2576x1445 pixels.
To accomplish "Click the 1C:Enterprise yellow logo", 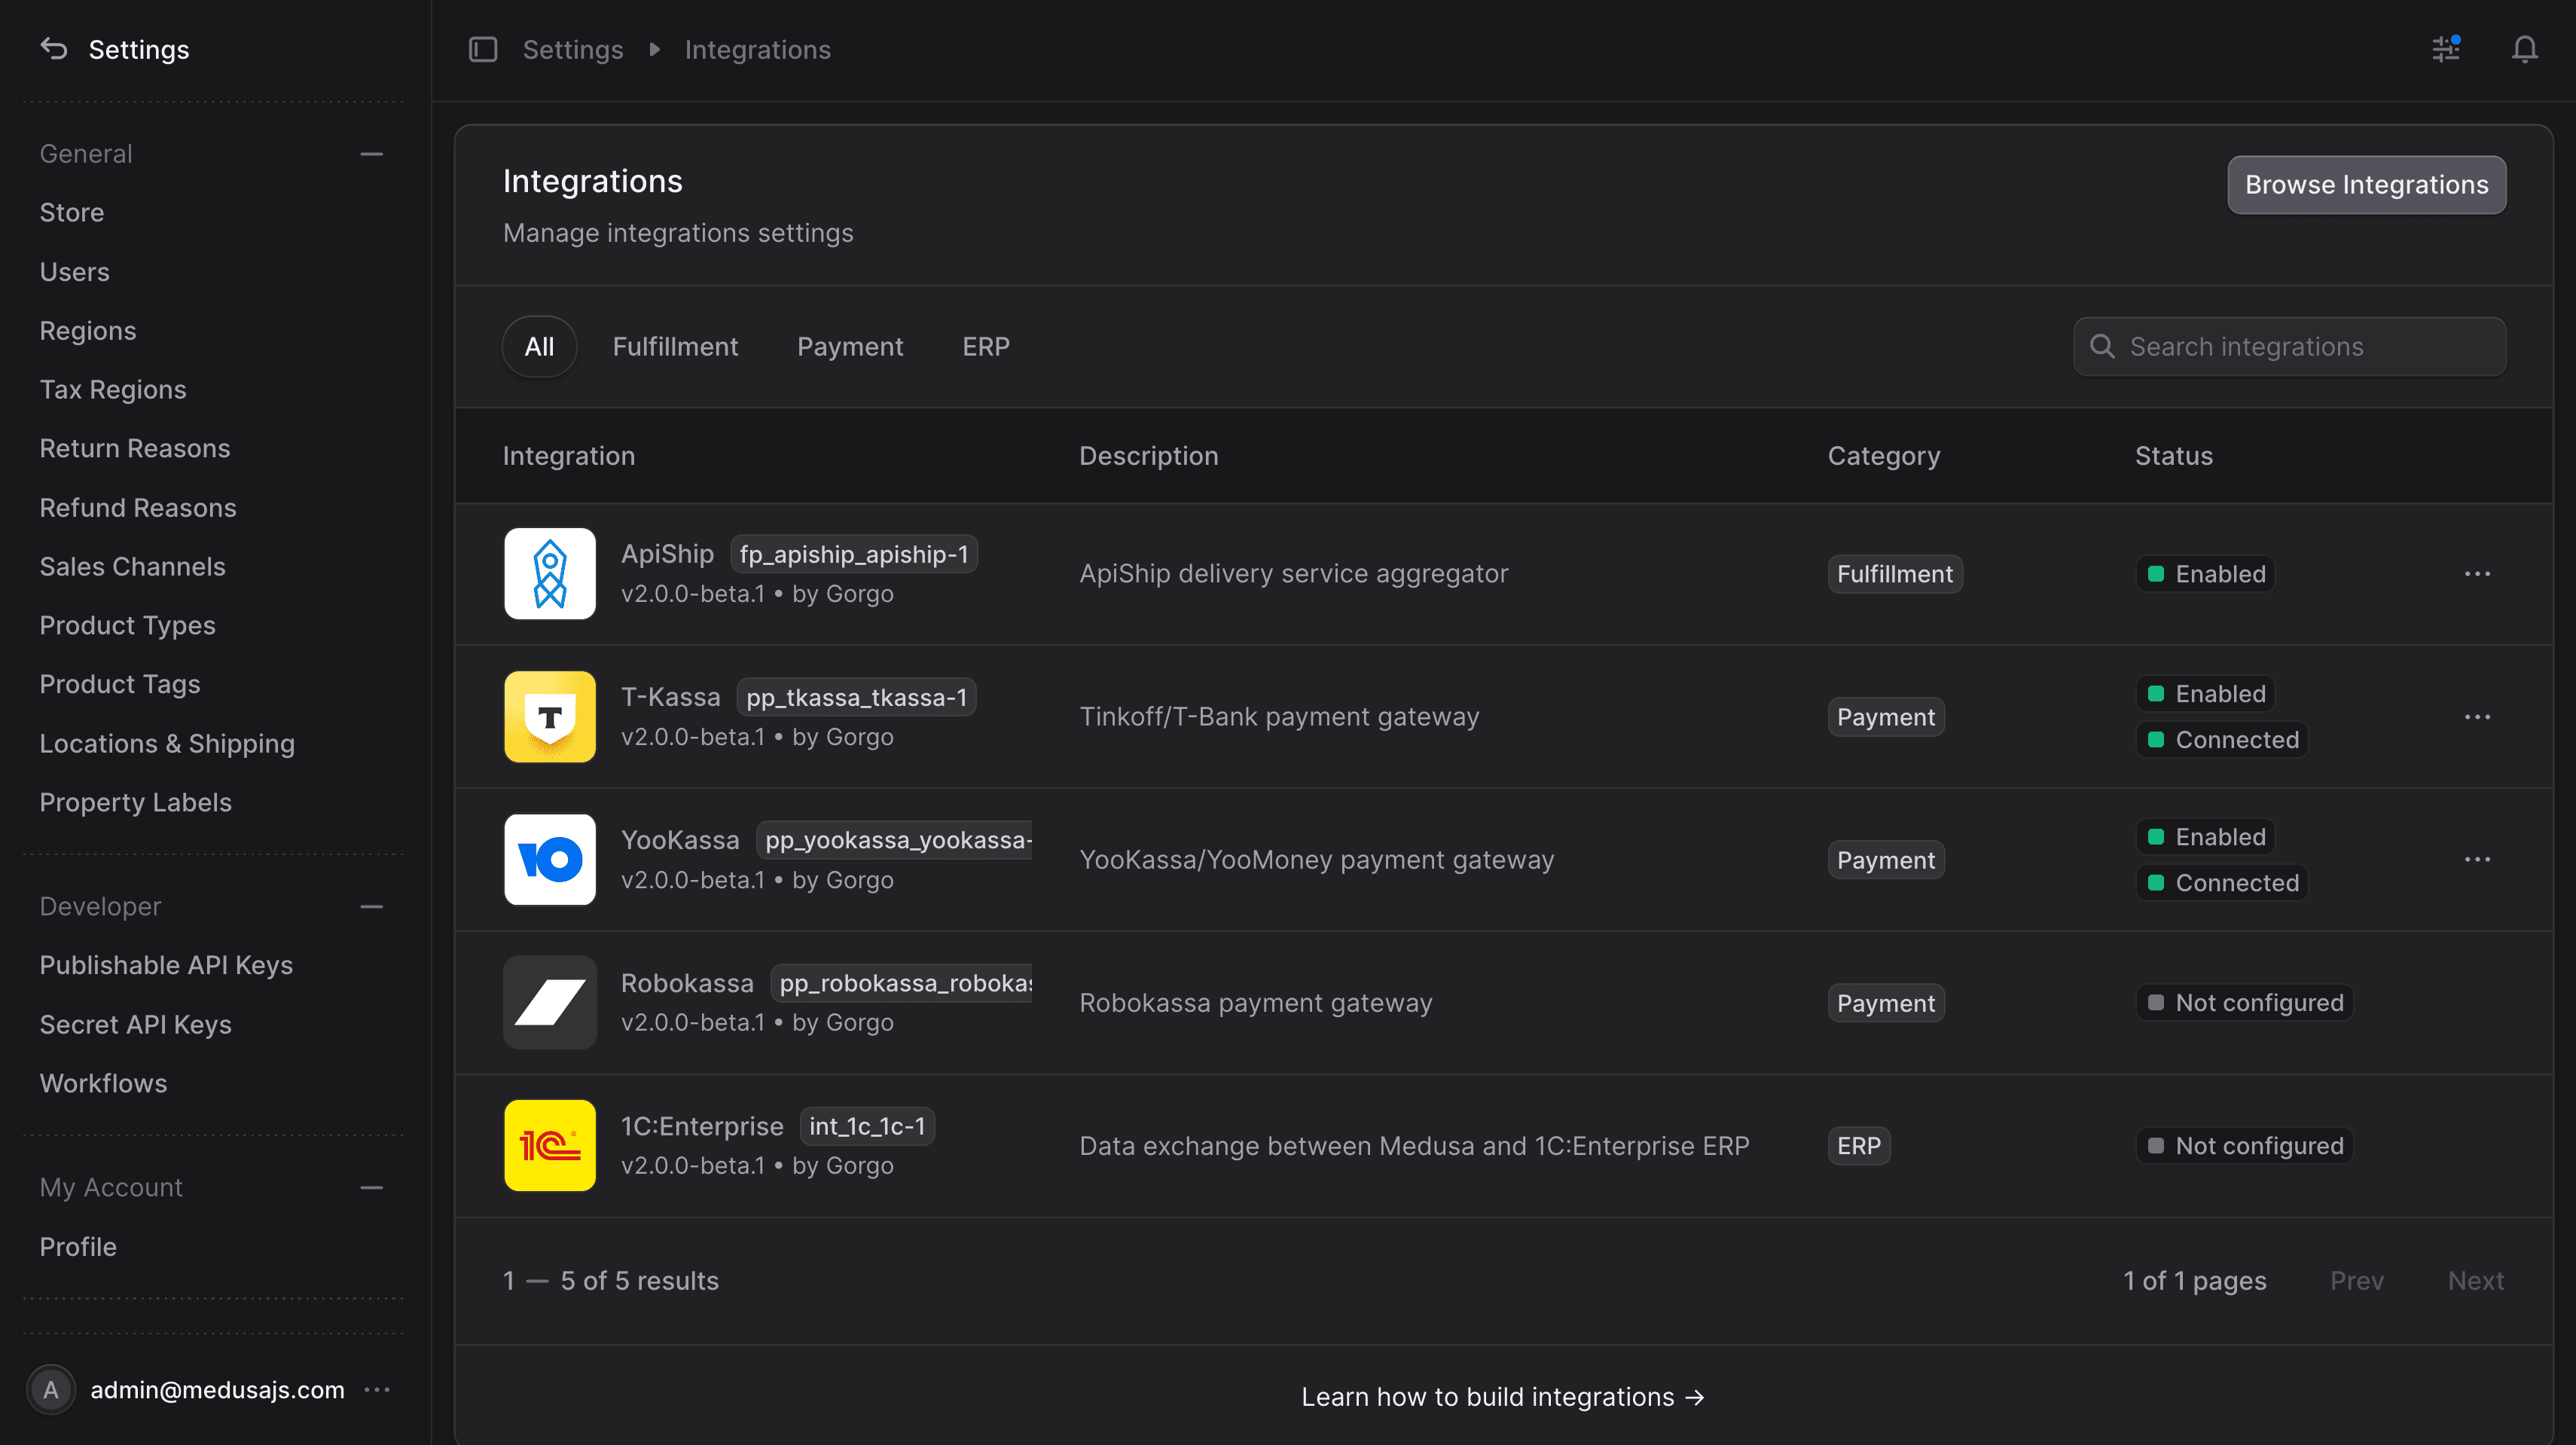I will [550, 1146].
